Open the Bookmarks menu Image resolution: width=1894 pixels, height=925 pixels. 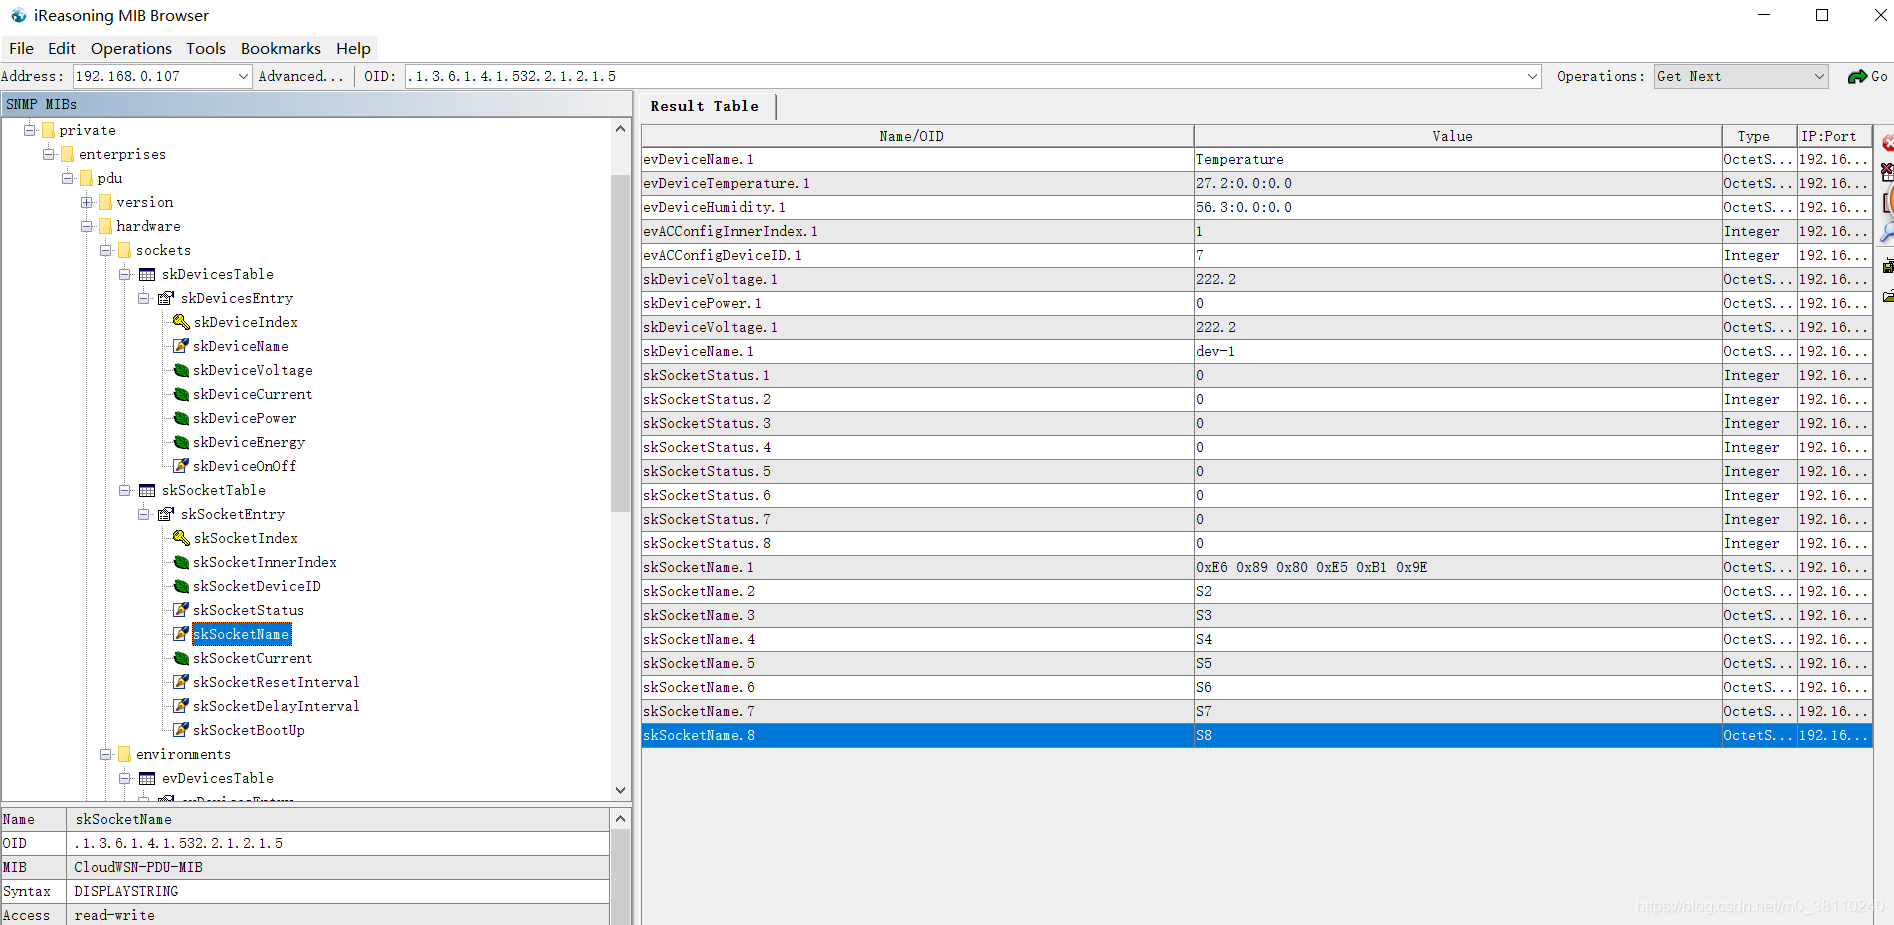pos(281,48)
